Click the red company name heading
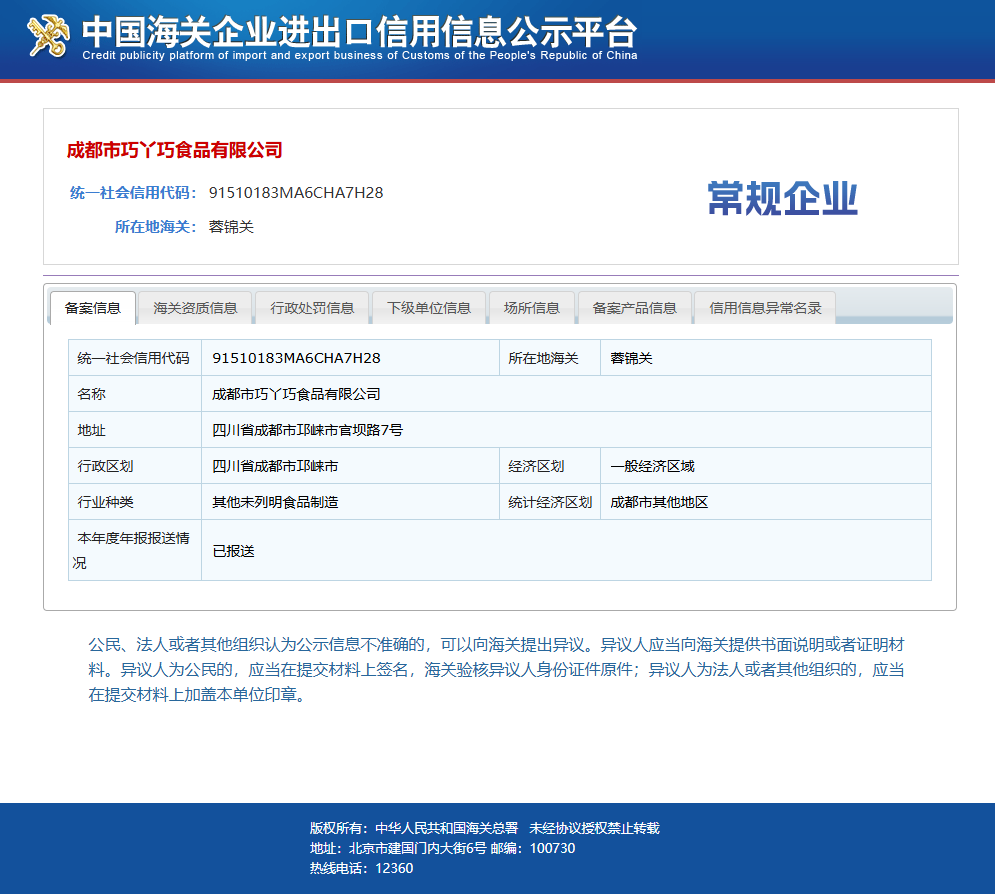The image size is (995, 894). 175,150
